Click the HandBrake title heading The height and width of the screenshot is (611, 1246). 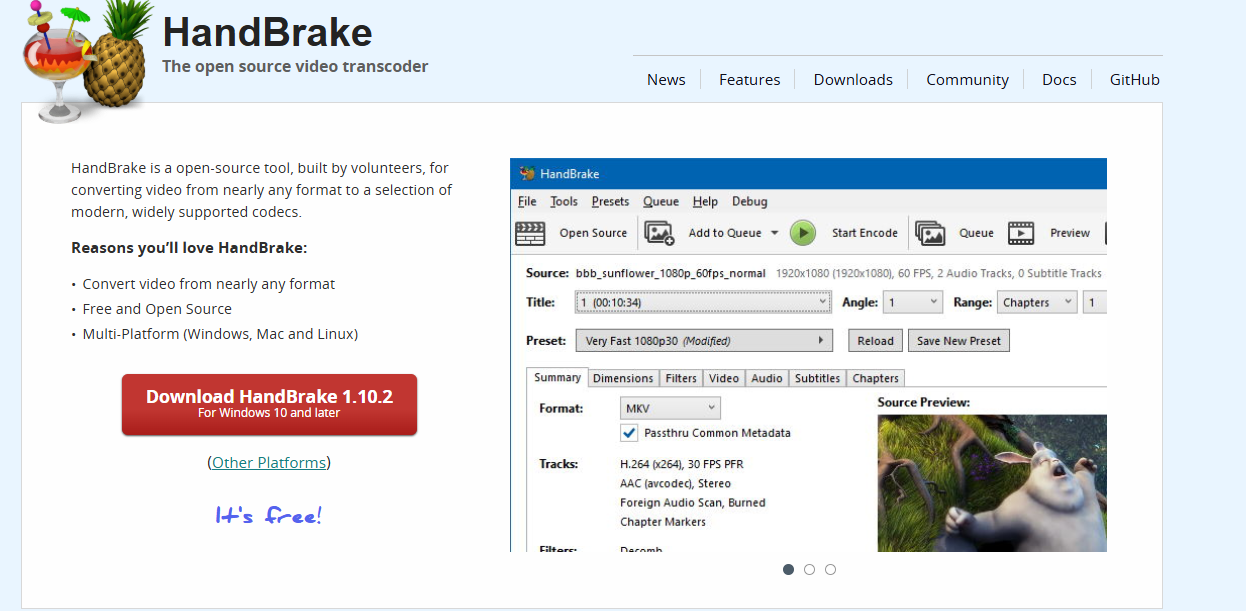click(x=267, y=32)
